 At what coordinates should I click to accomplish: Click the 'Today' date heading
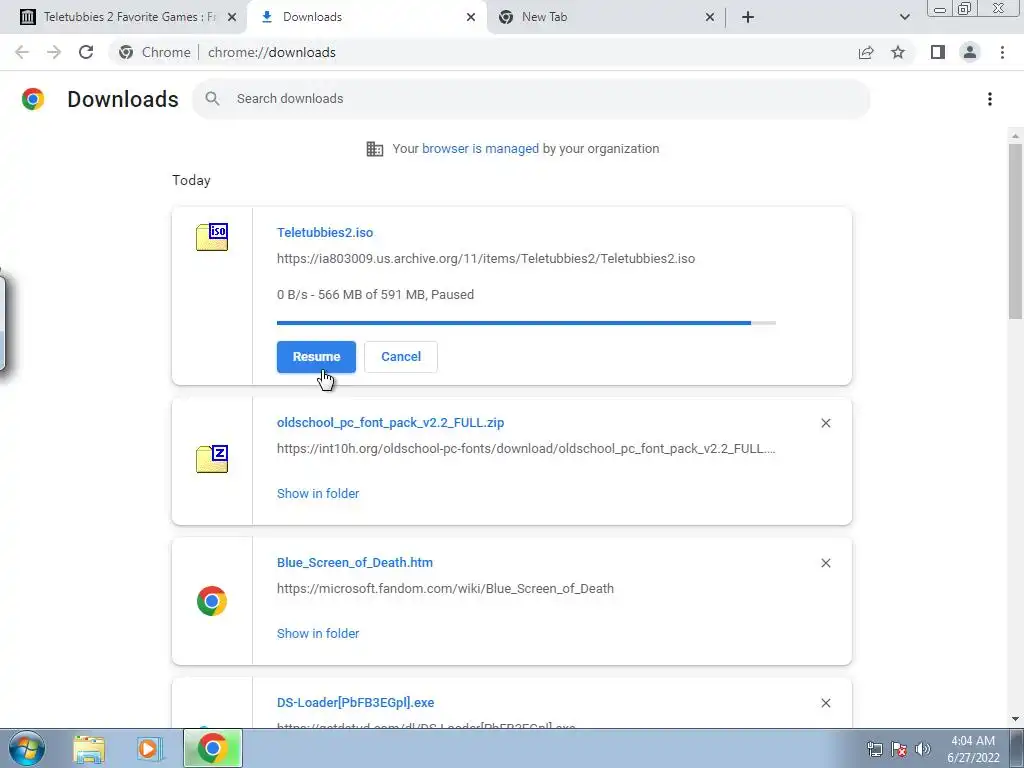point(191,180)
